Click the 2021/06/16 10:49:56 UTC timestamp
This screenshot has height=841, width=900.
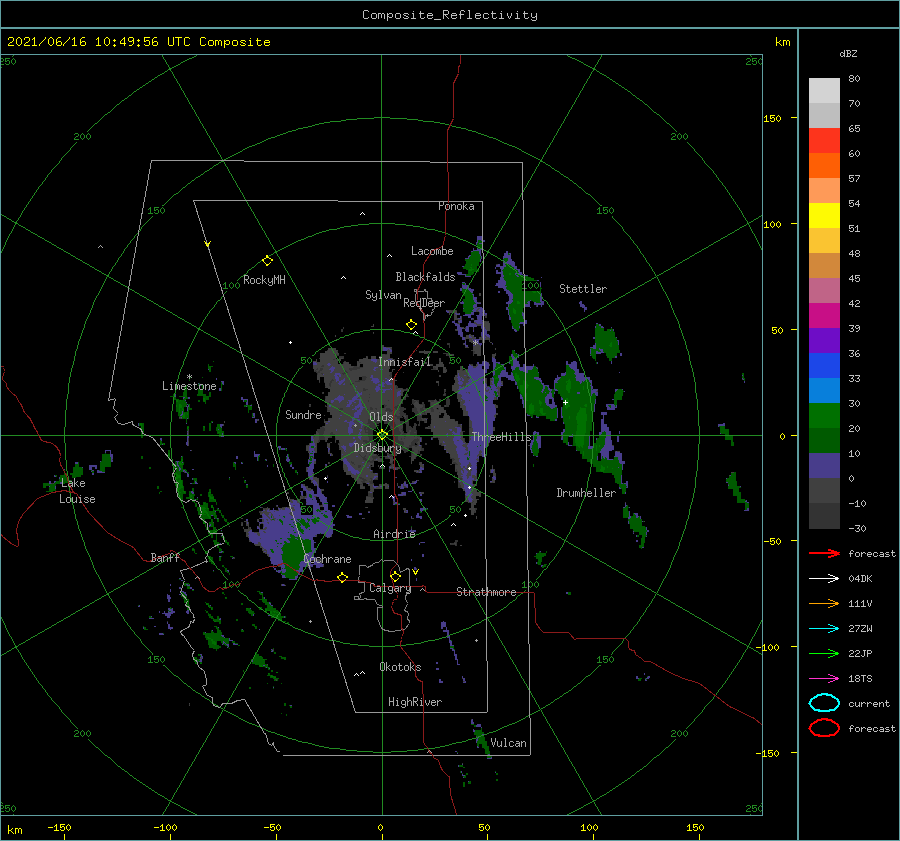138,42
